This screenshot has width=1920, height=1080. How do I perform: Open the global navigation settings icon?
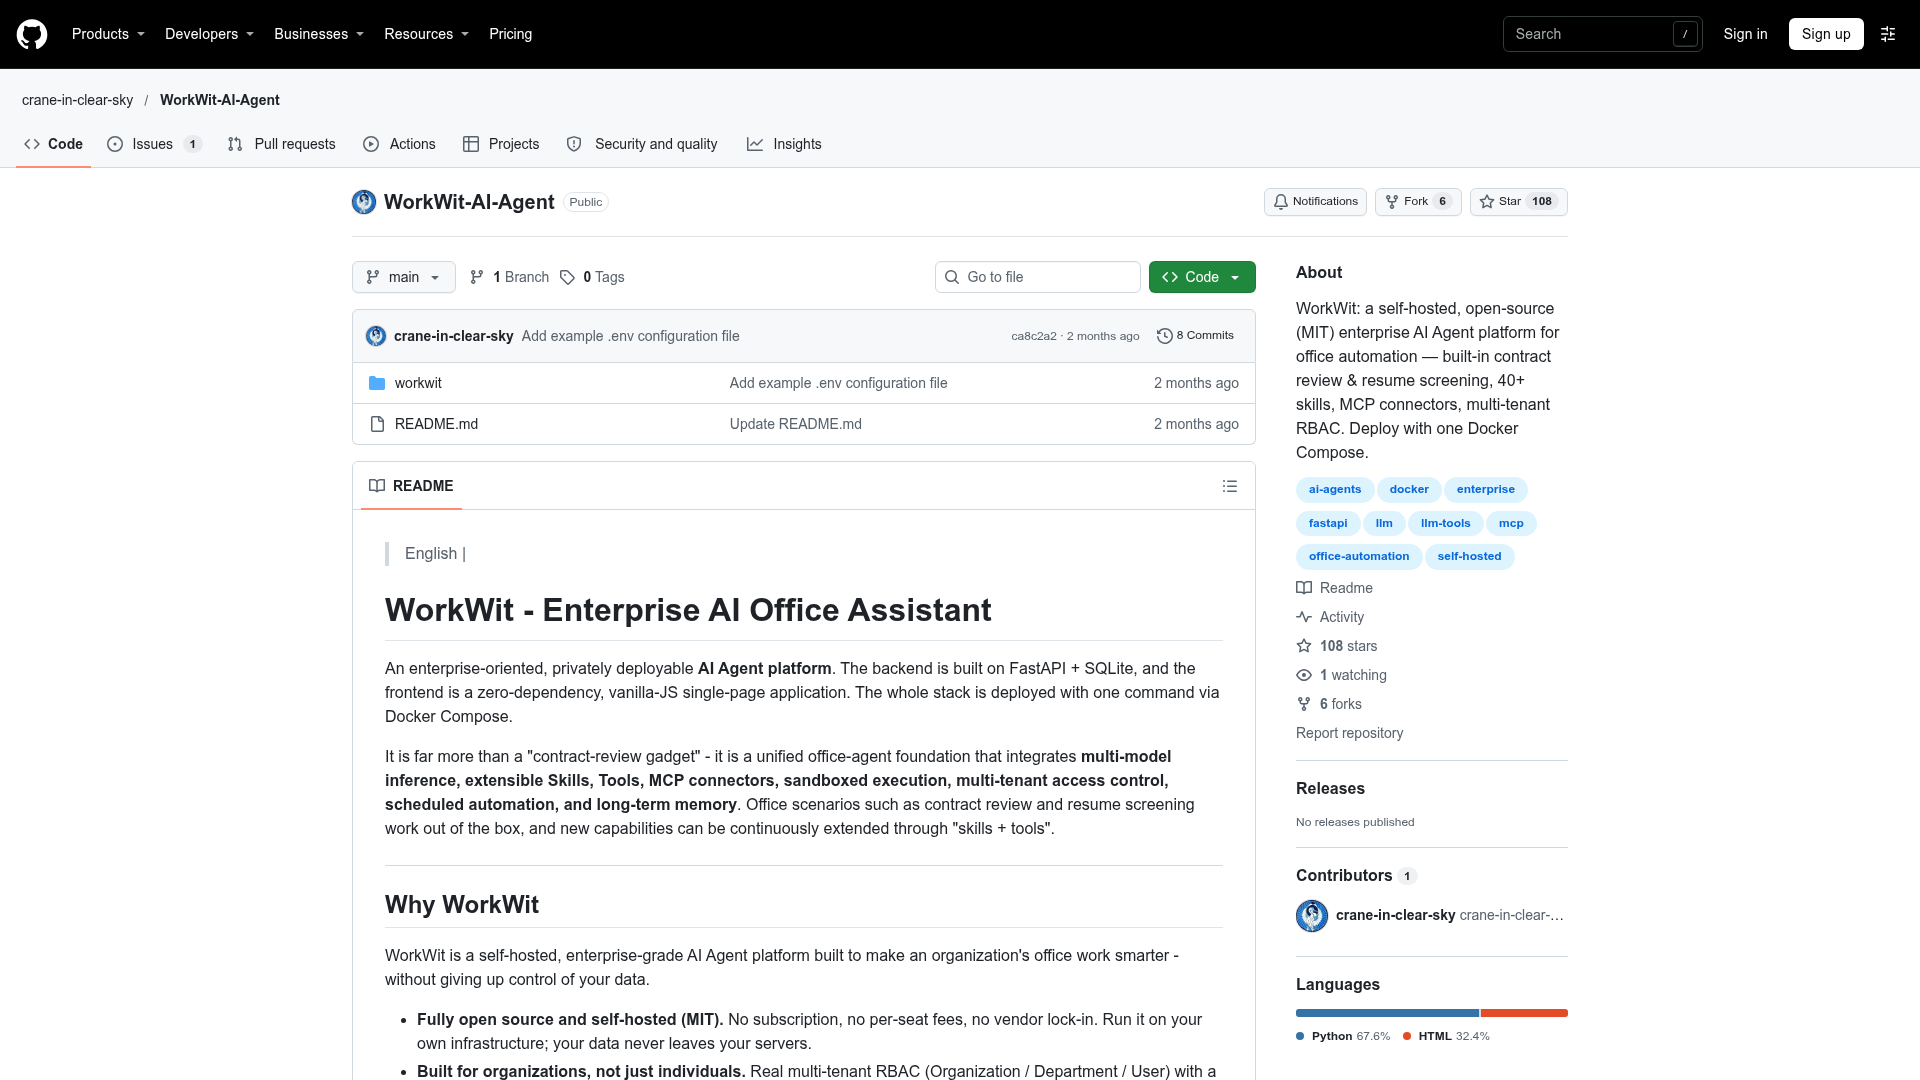[x=1888, y=34]
